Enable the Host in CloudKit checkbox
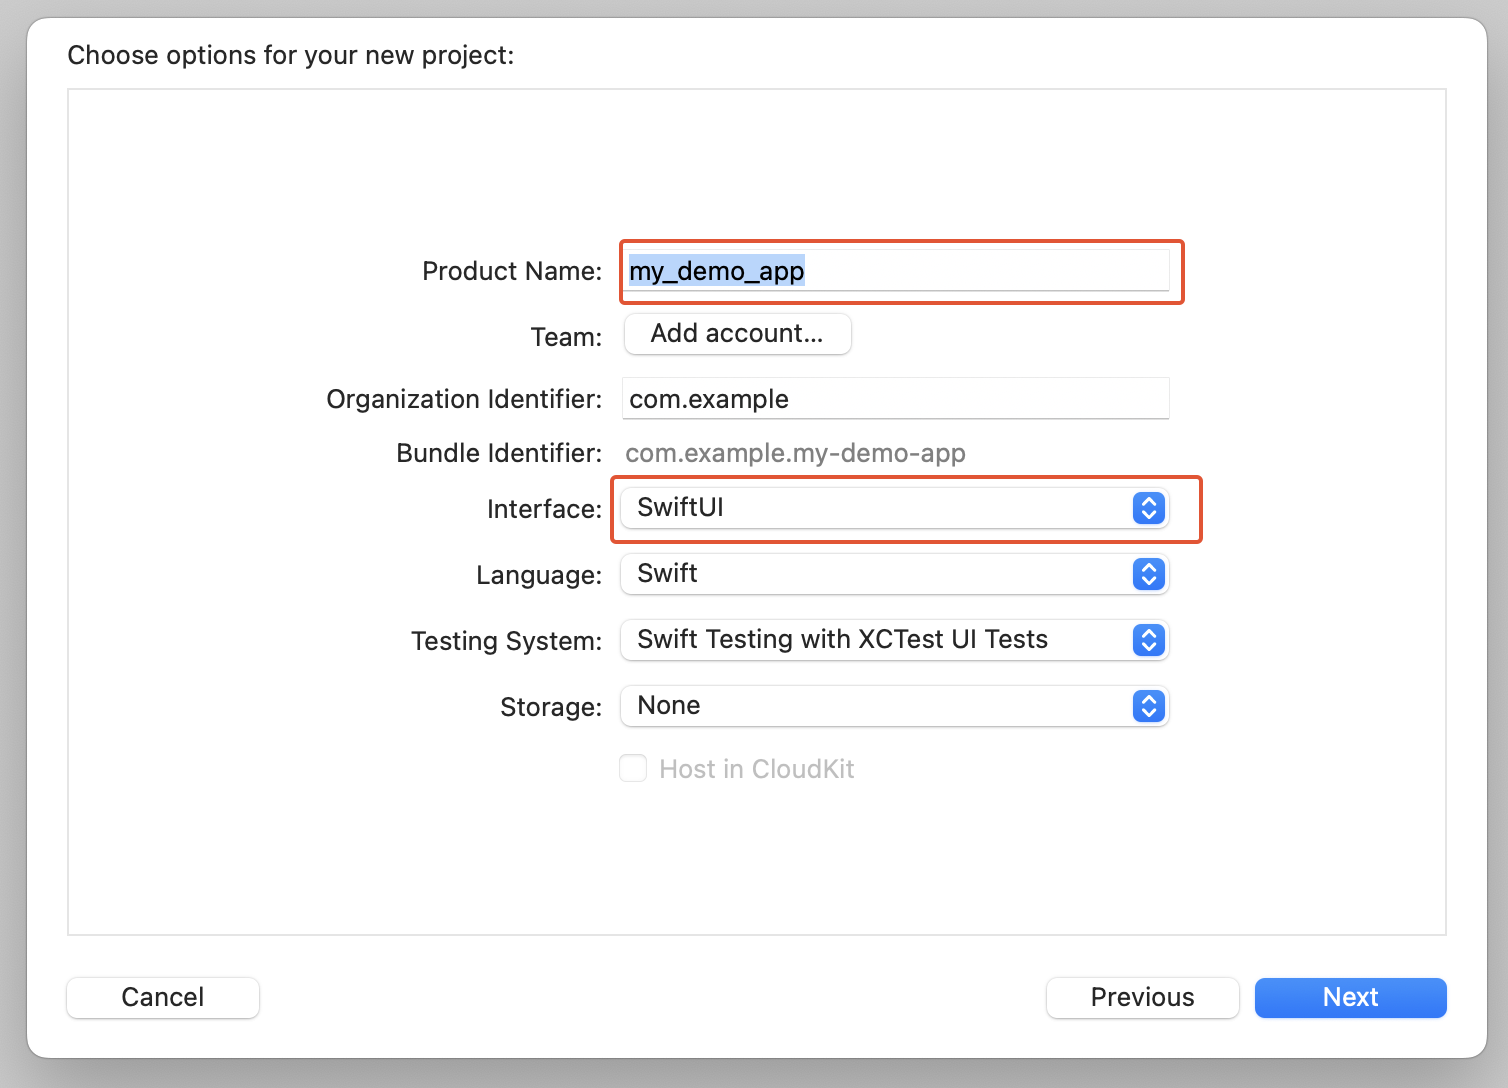The image size is (1508, 1088). 633,769
